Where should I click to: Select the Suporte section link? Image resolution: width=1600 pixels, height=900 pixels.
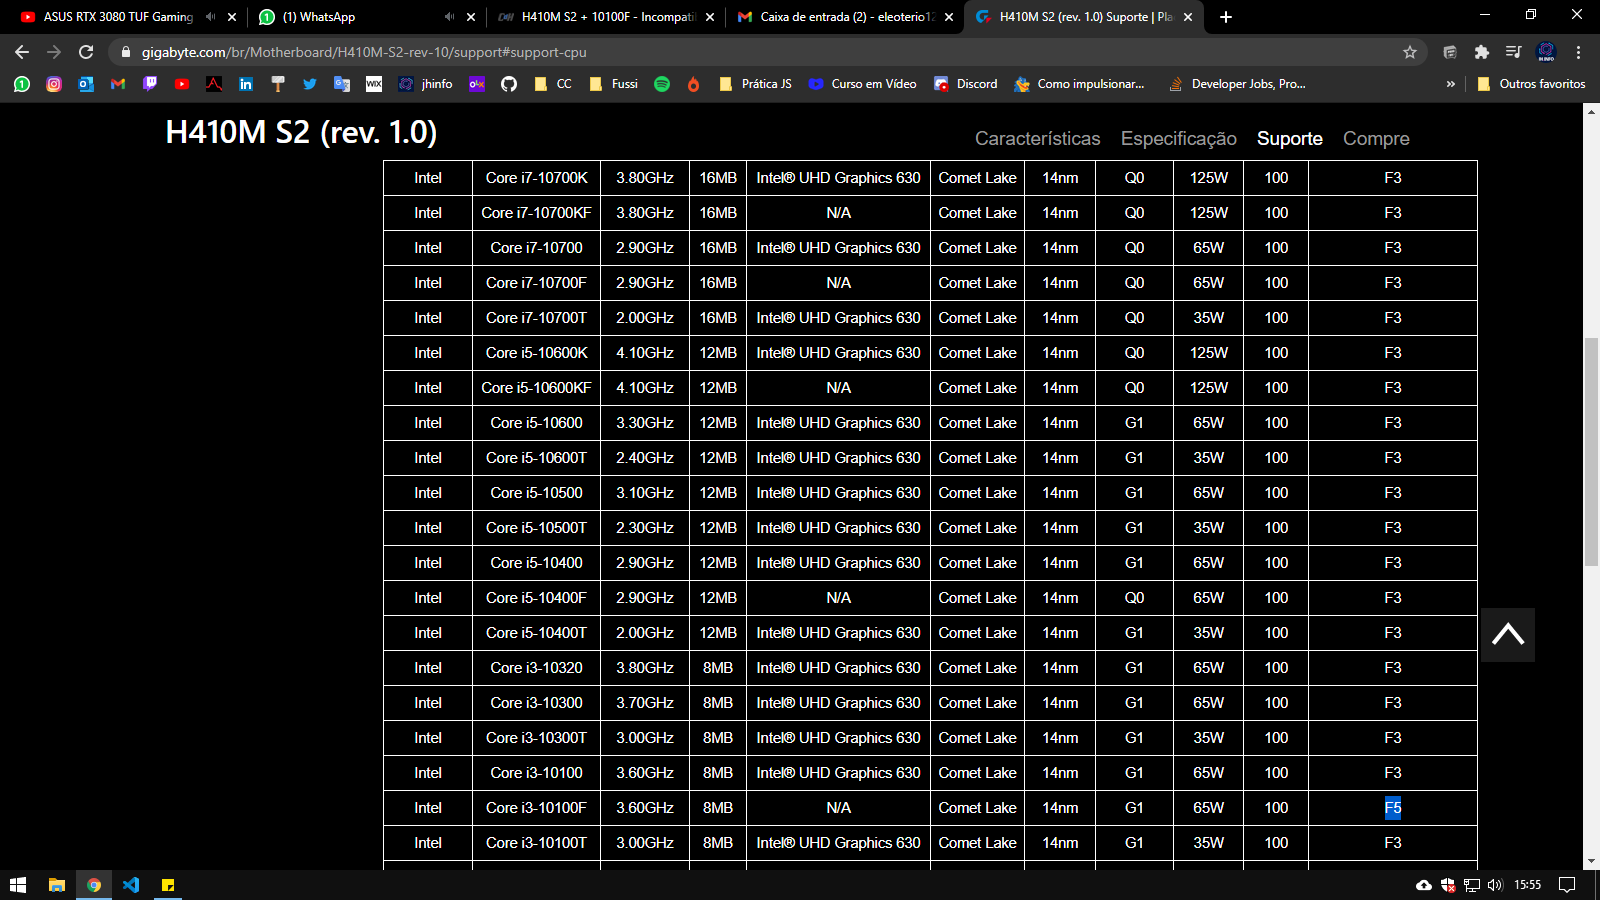pyautogui.click(x=1290, y=139)
